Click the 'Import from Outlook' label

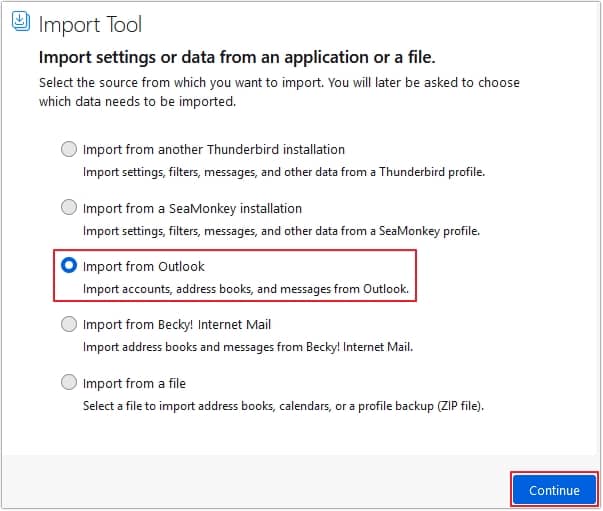(x=144, y=266)
